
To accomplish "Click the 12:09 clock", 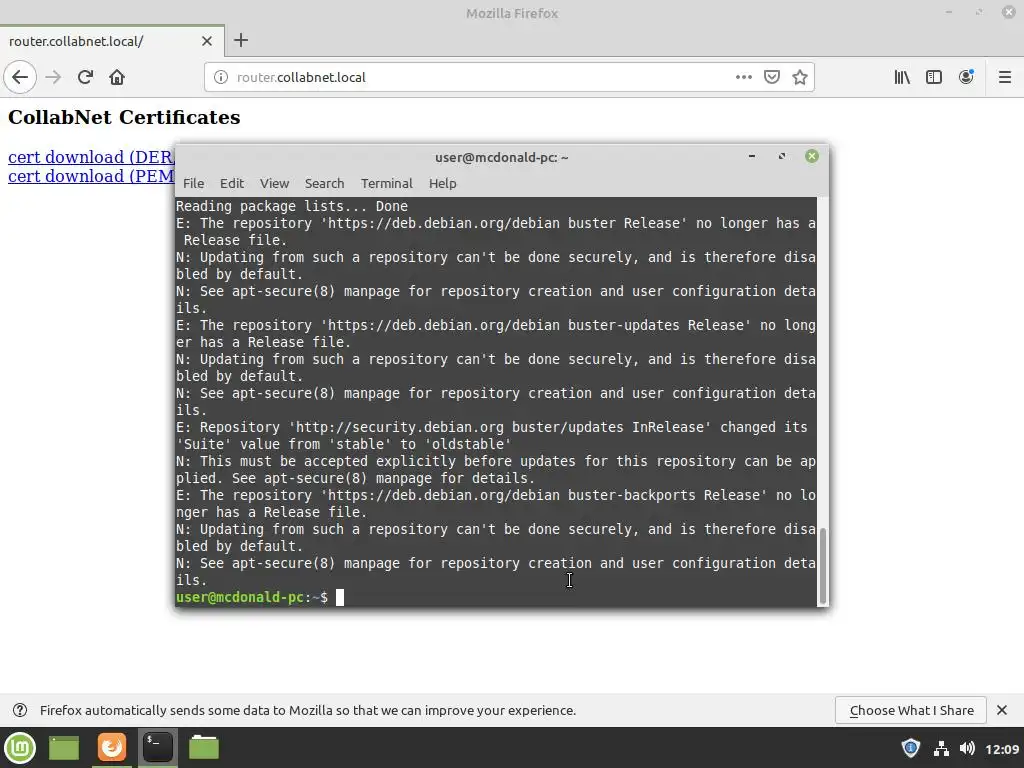I will (x=1002, y=749).
